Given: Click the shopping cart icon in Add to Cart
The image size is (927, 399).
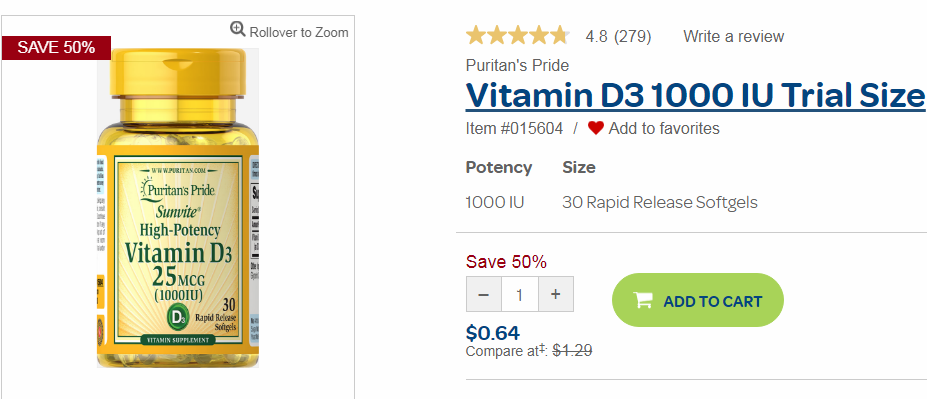Looking at the screenshot, I should pos(643,300).
